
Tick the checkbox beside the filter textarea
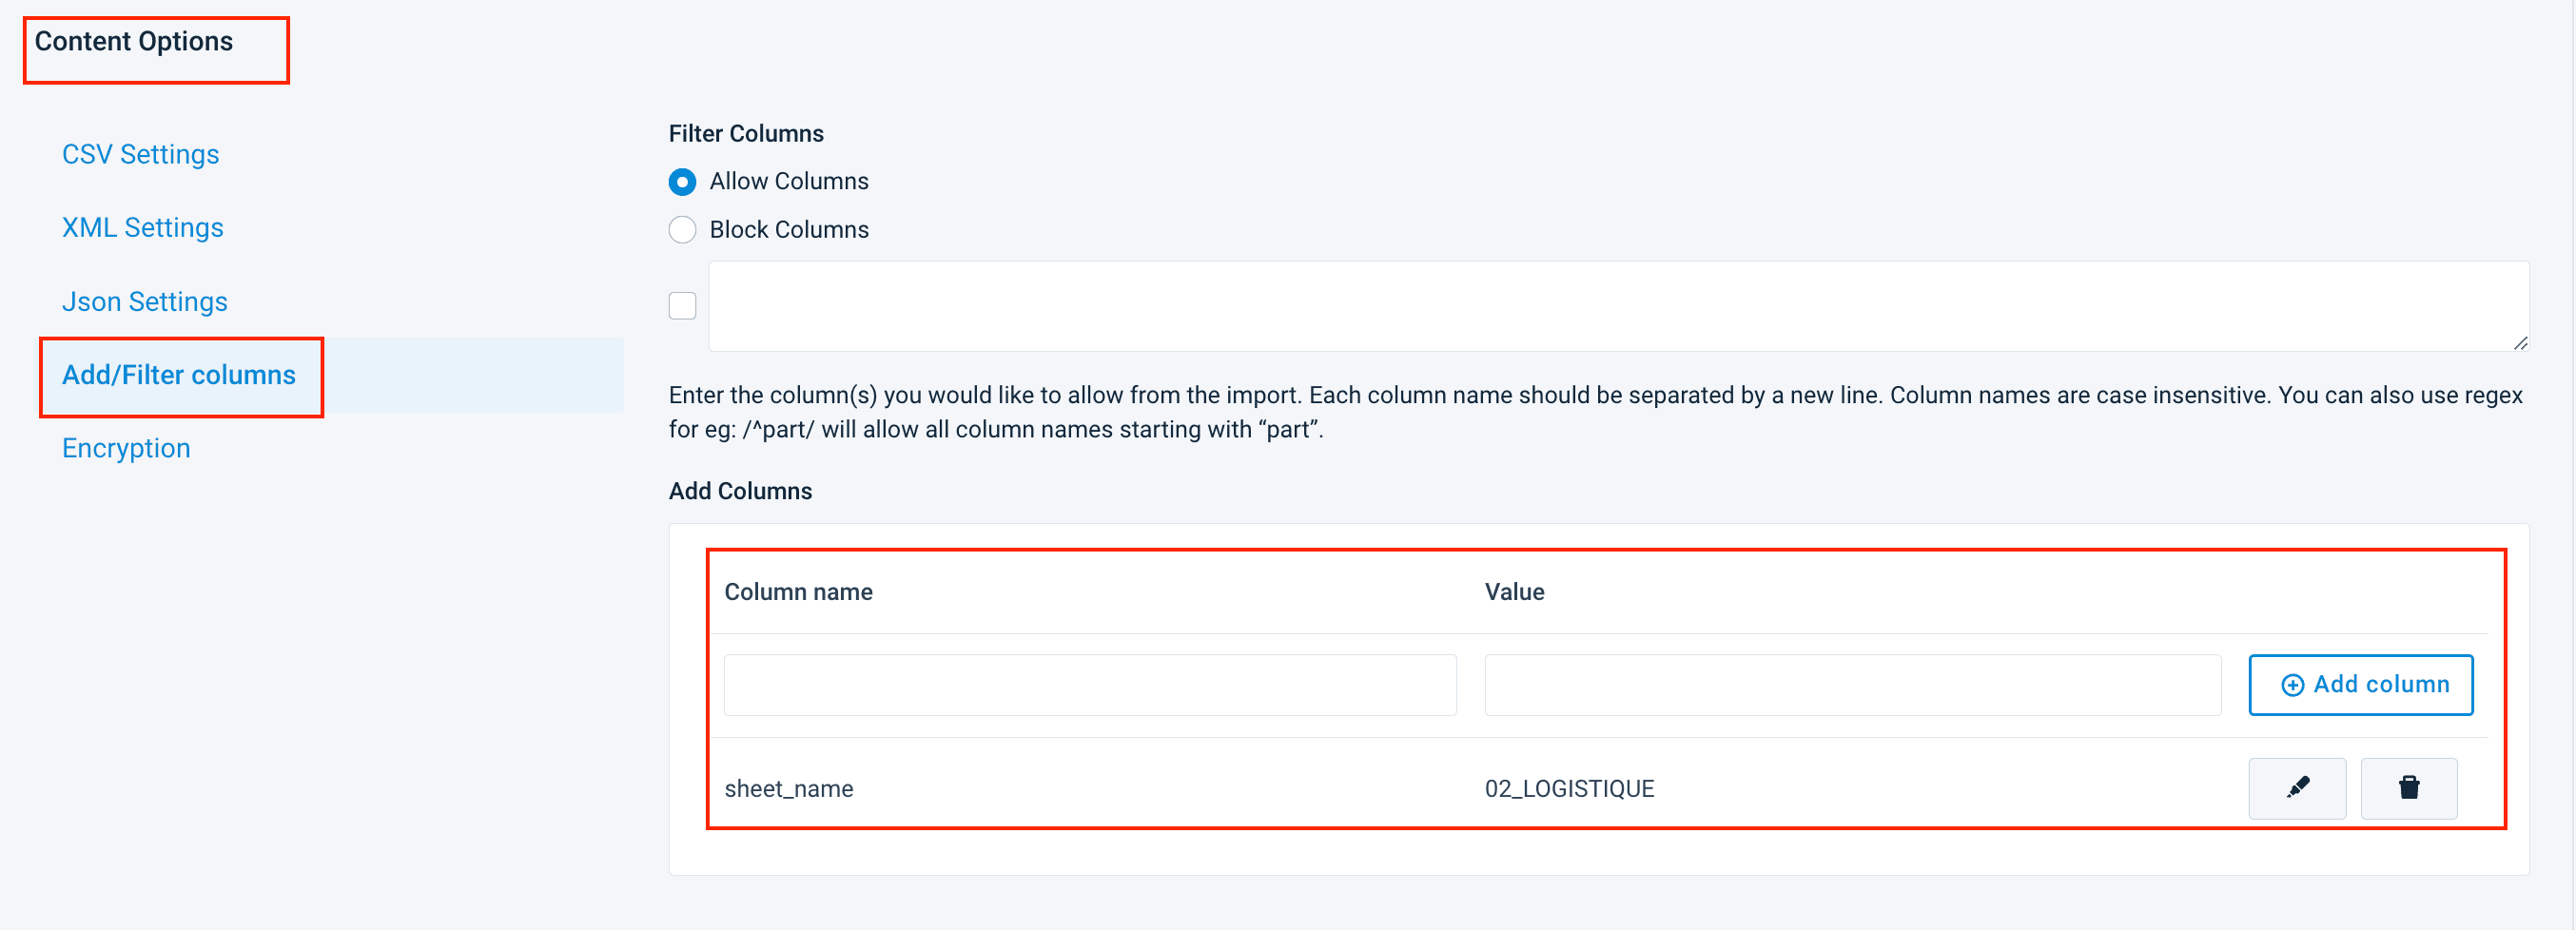(x=682, y=306)
